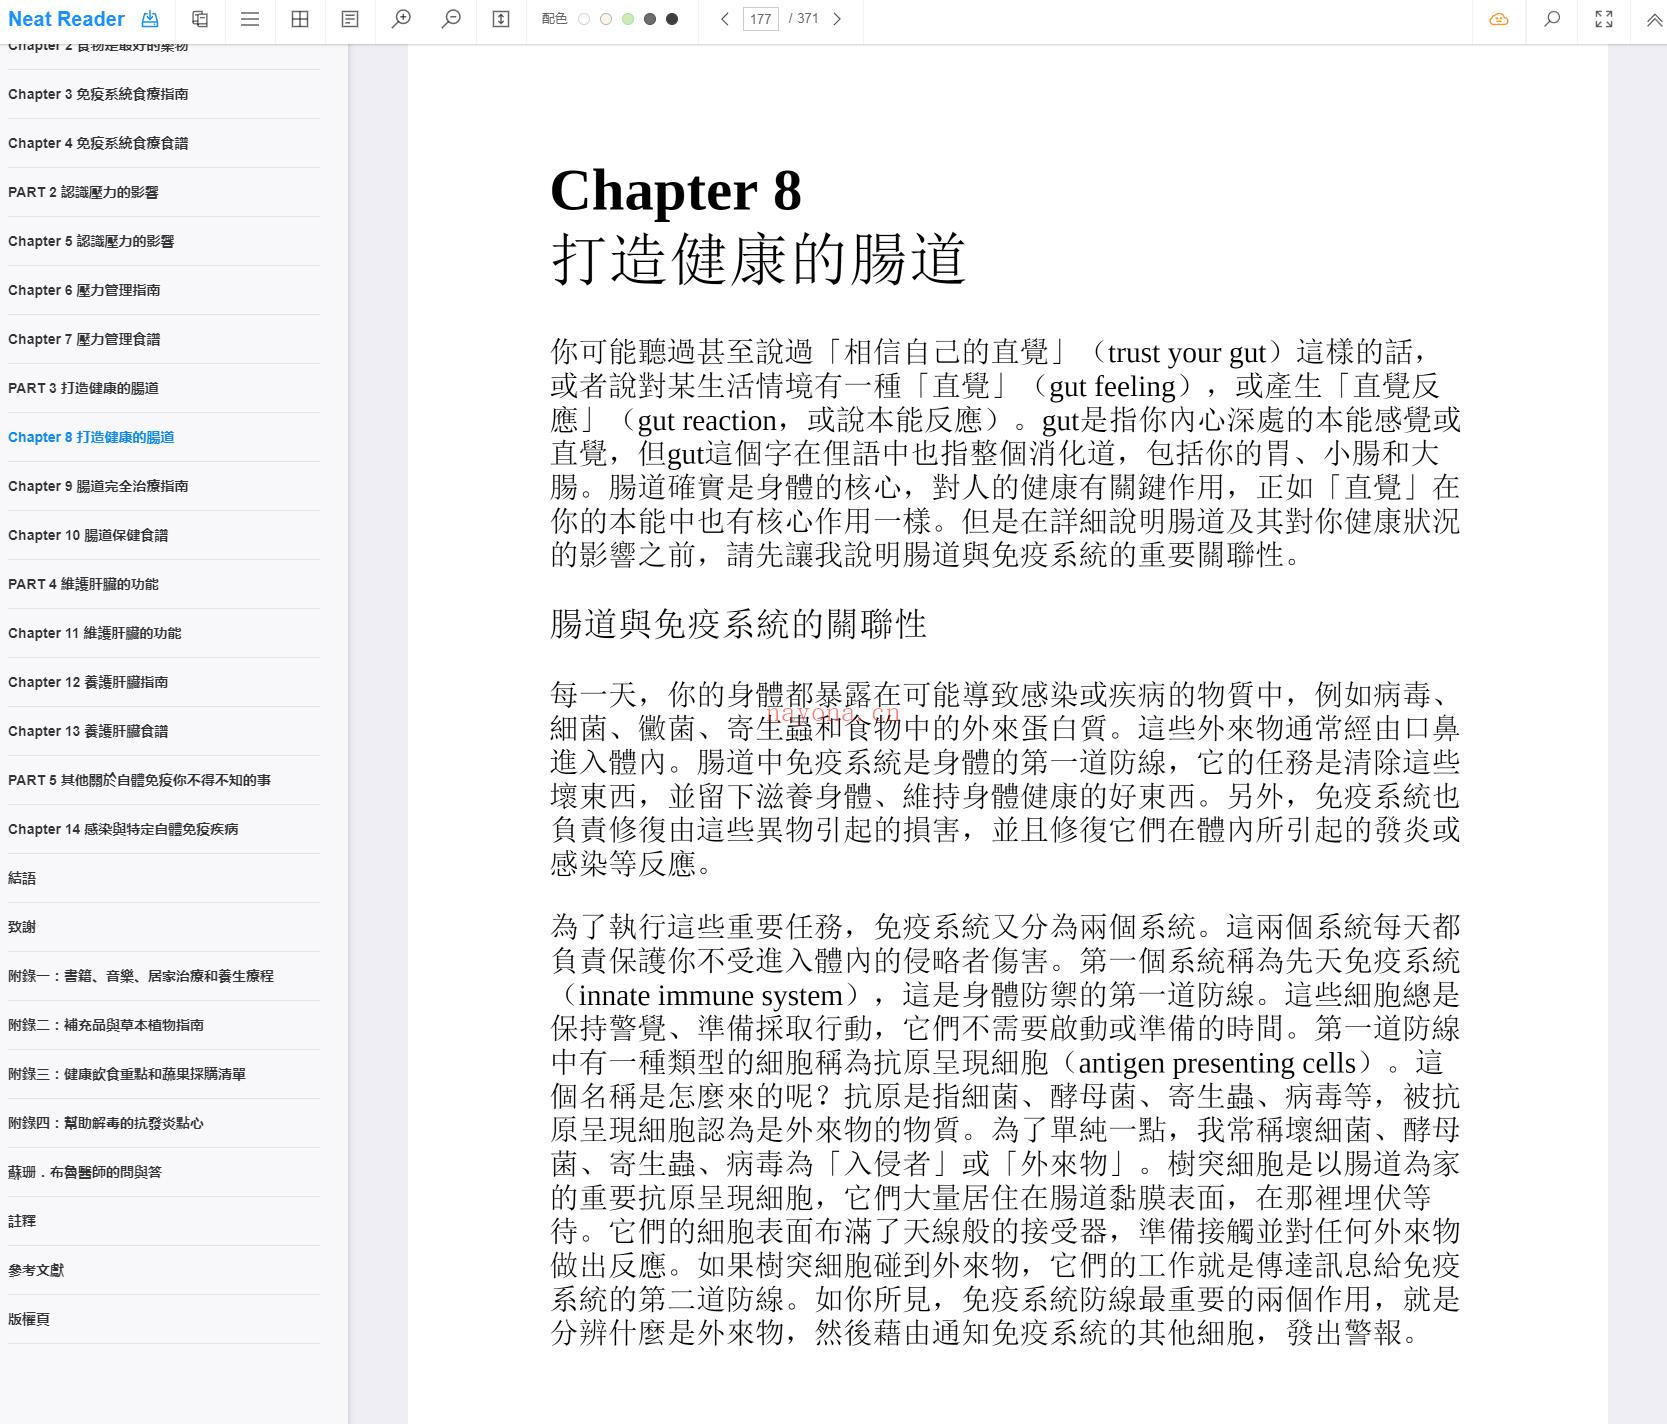The height and width of the screenshot is (1424, 1667).
Task: Click the cloud sync icon
Action: (x=1499, y=19)
